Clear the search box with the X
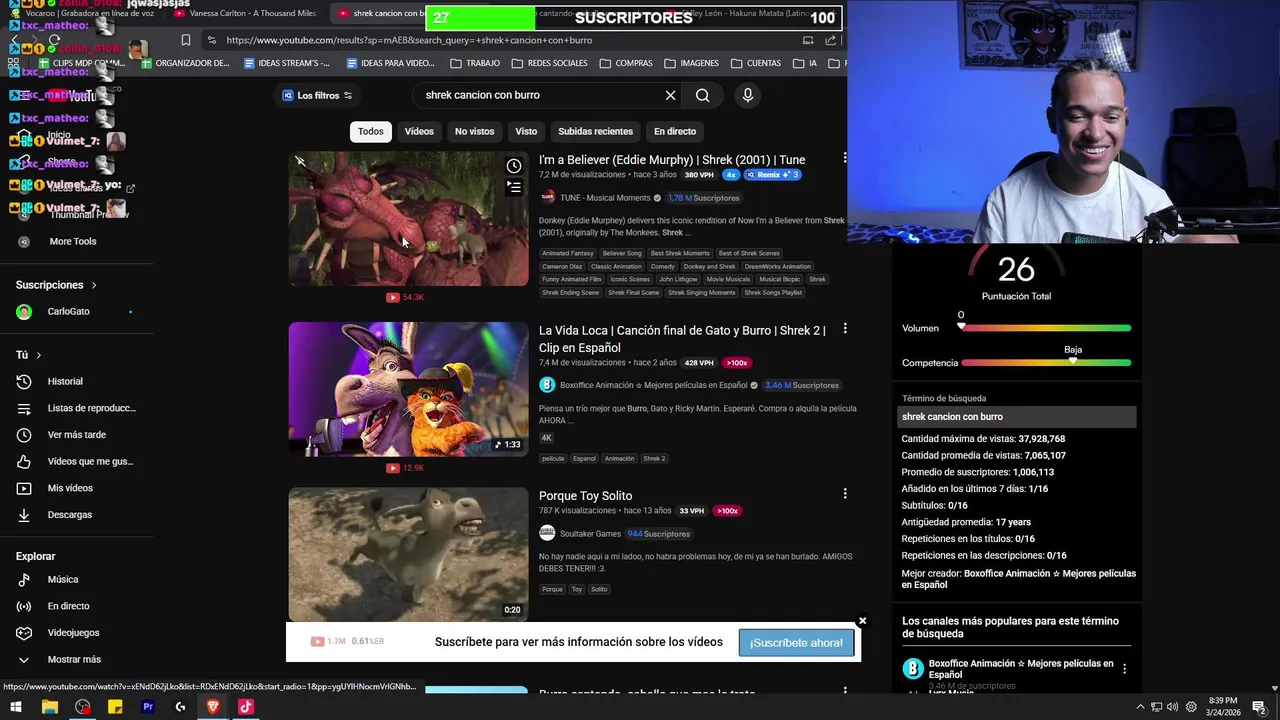Image resolution: width=1280 pixels, height=720 pixels. pos(670,95)
